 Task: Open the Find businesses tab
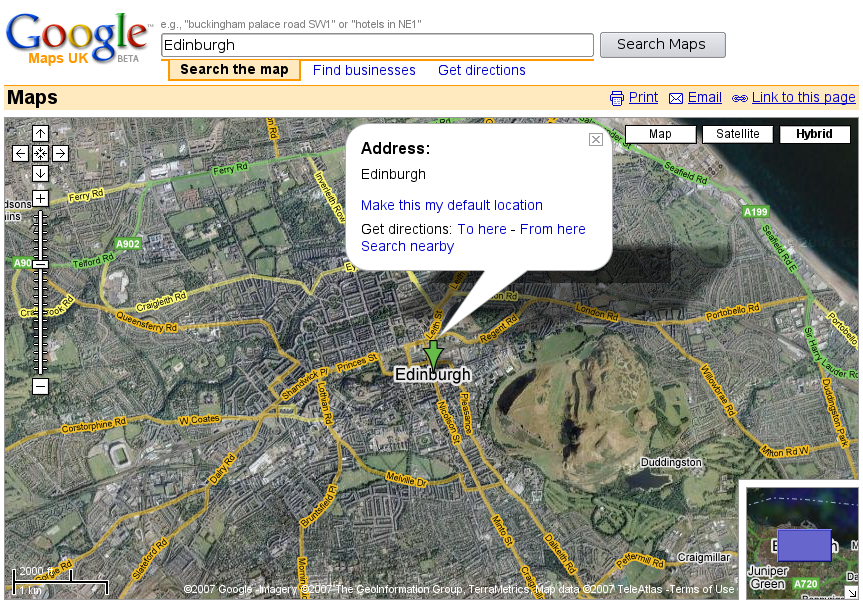[364, 70]
